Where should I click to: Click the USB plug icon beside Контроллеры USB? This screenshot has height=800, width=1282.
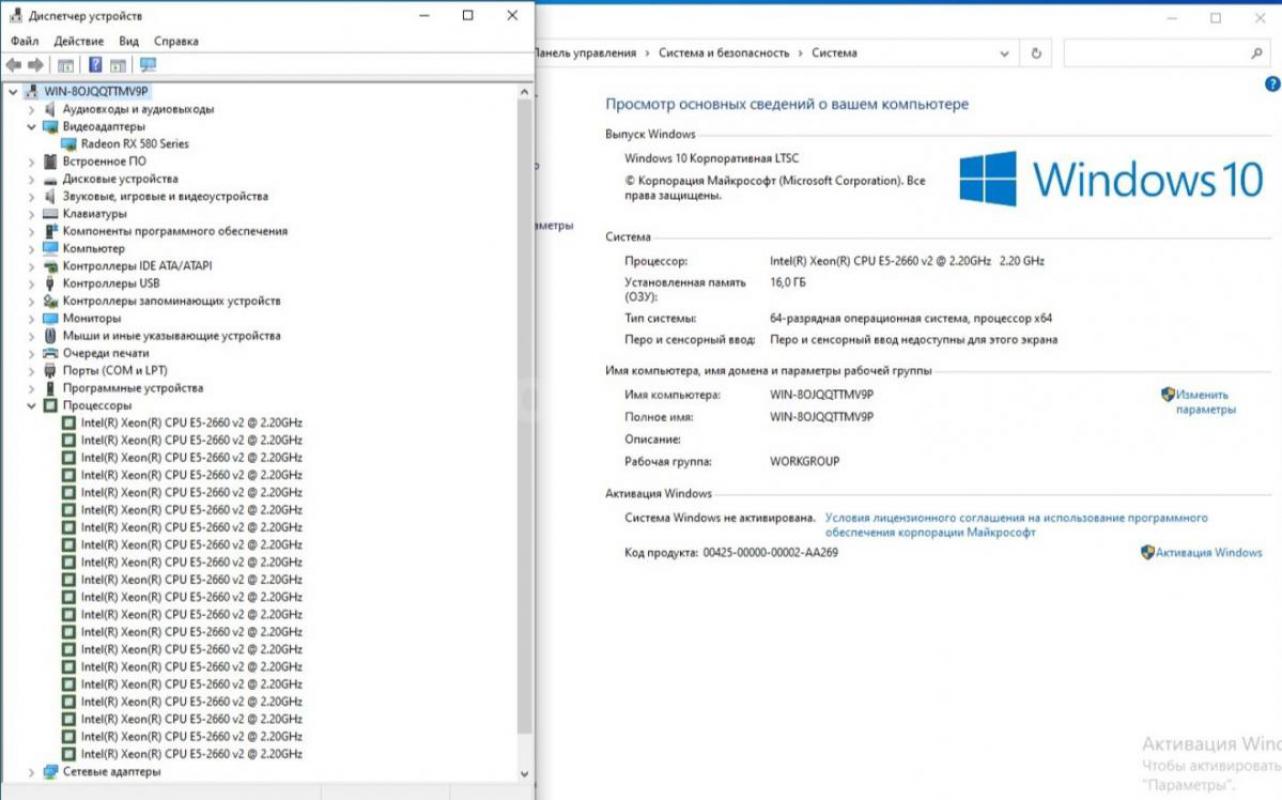[51, 283]
